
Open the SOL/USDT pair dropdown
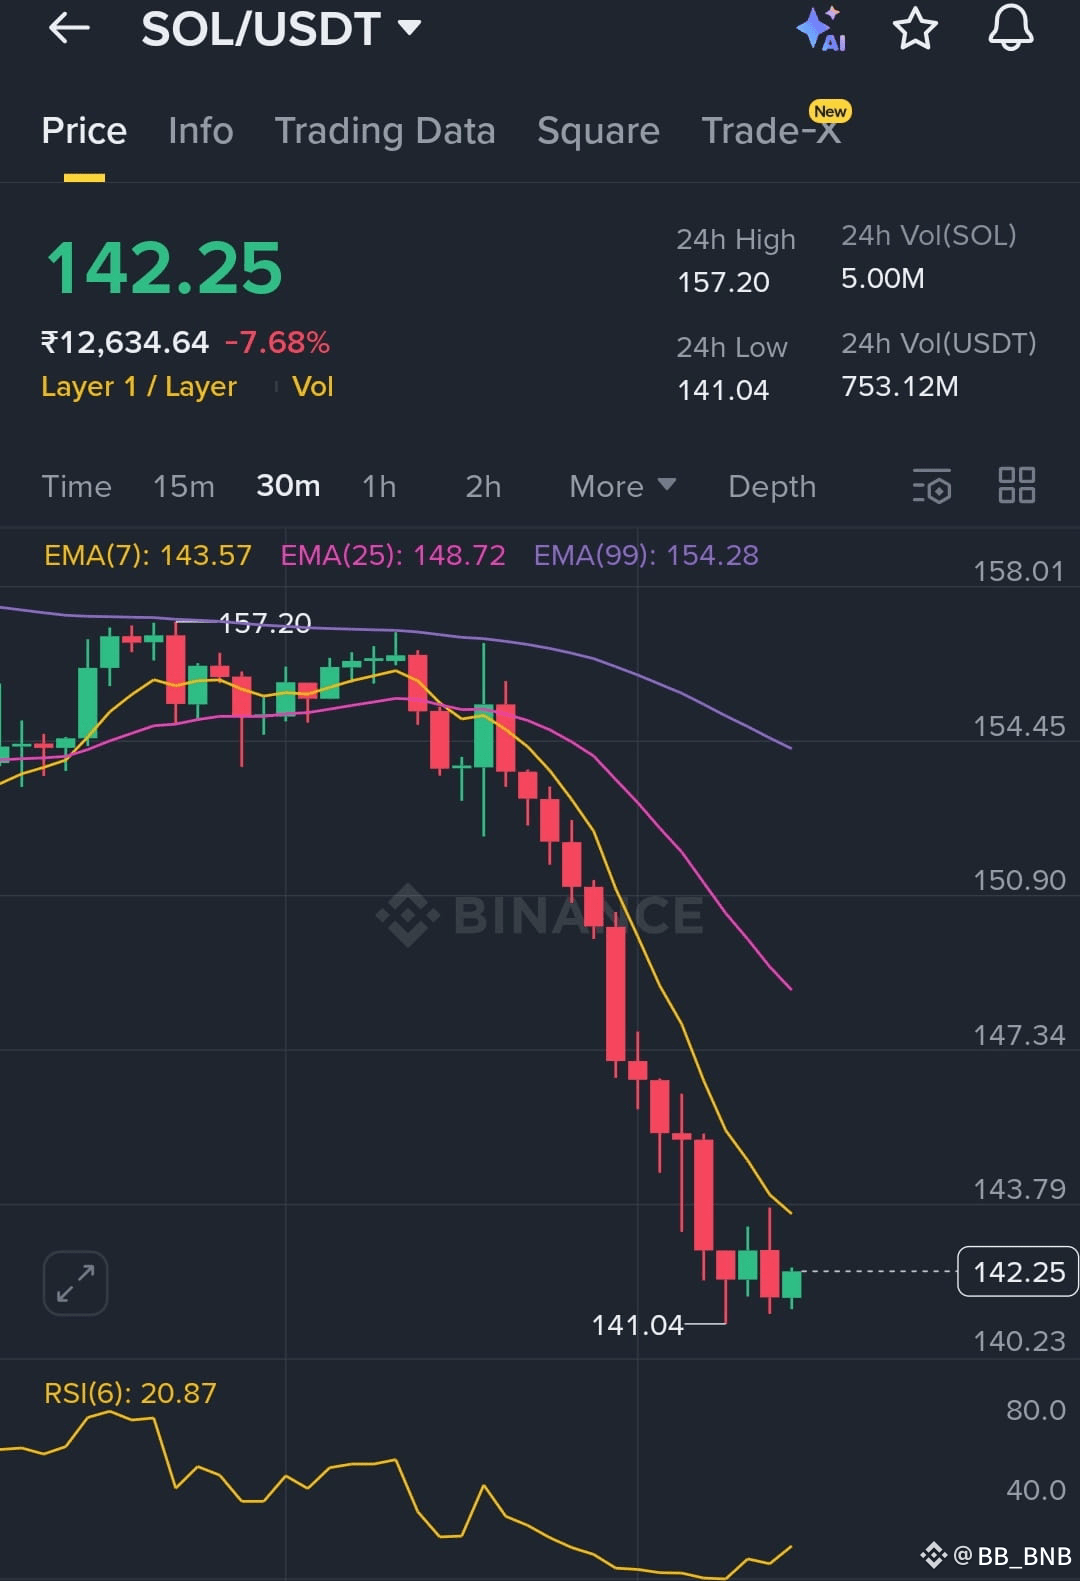pos(280,29)
